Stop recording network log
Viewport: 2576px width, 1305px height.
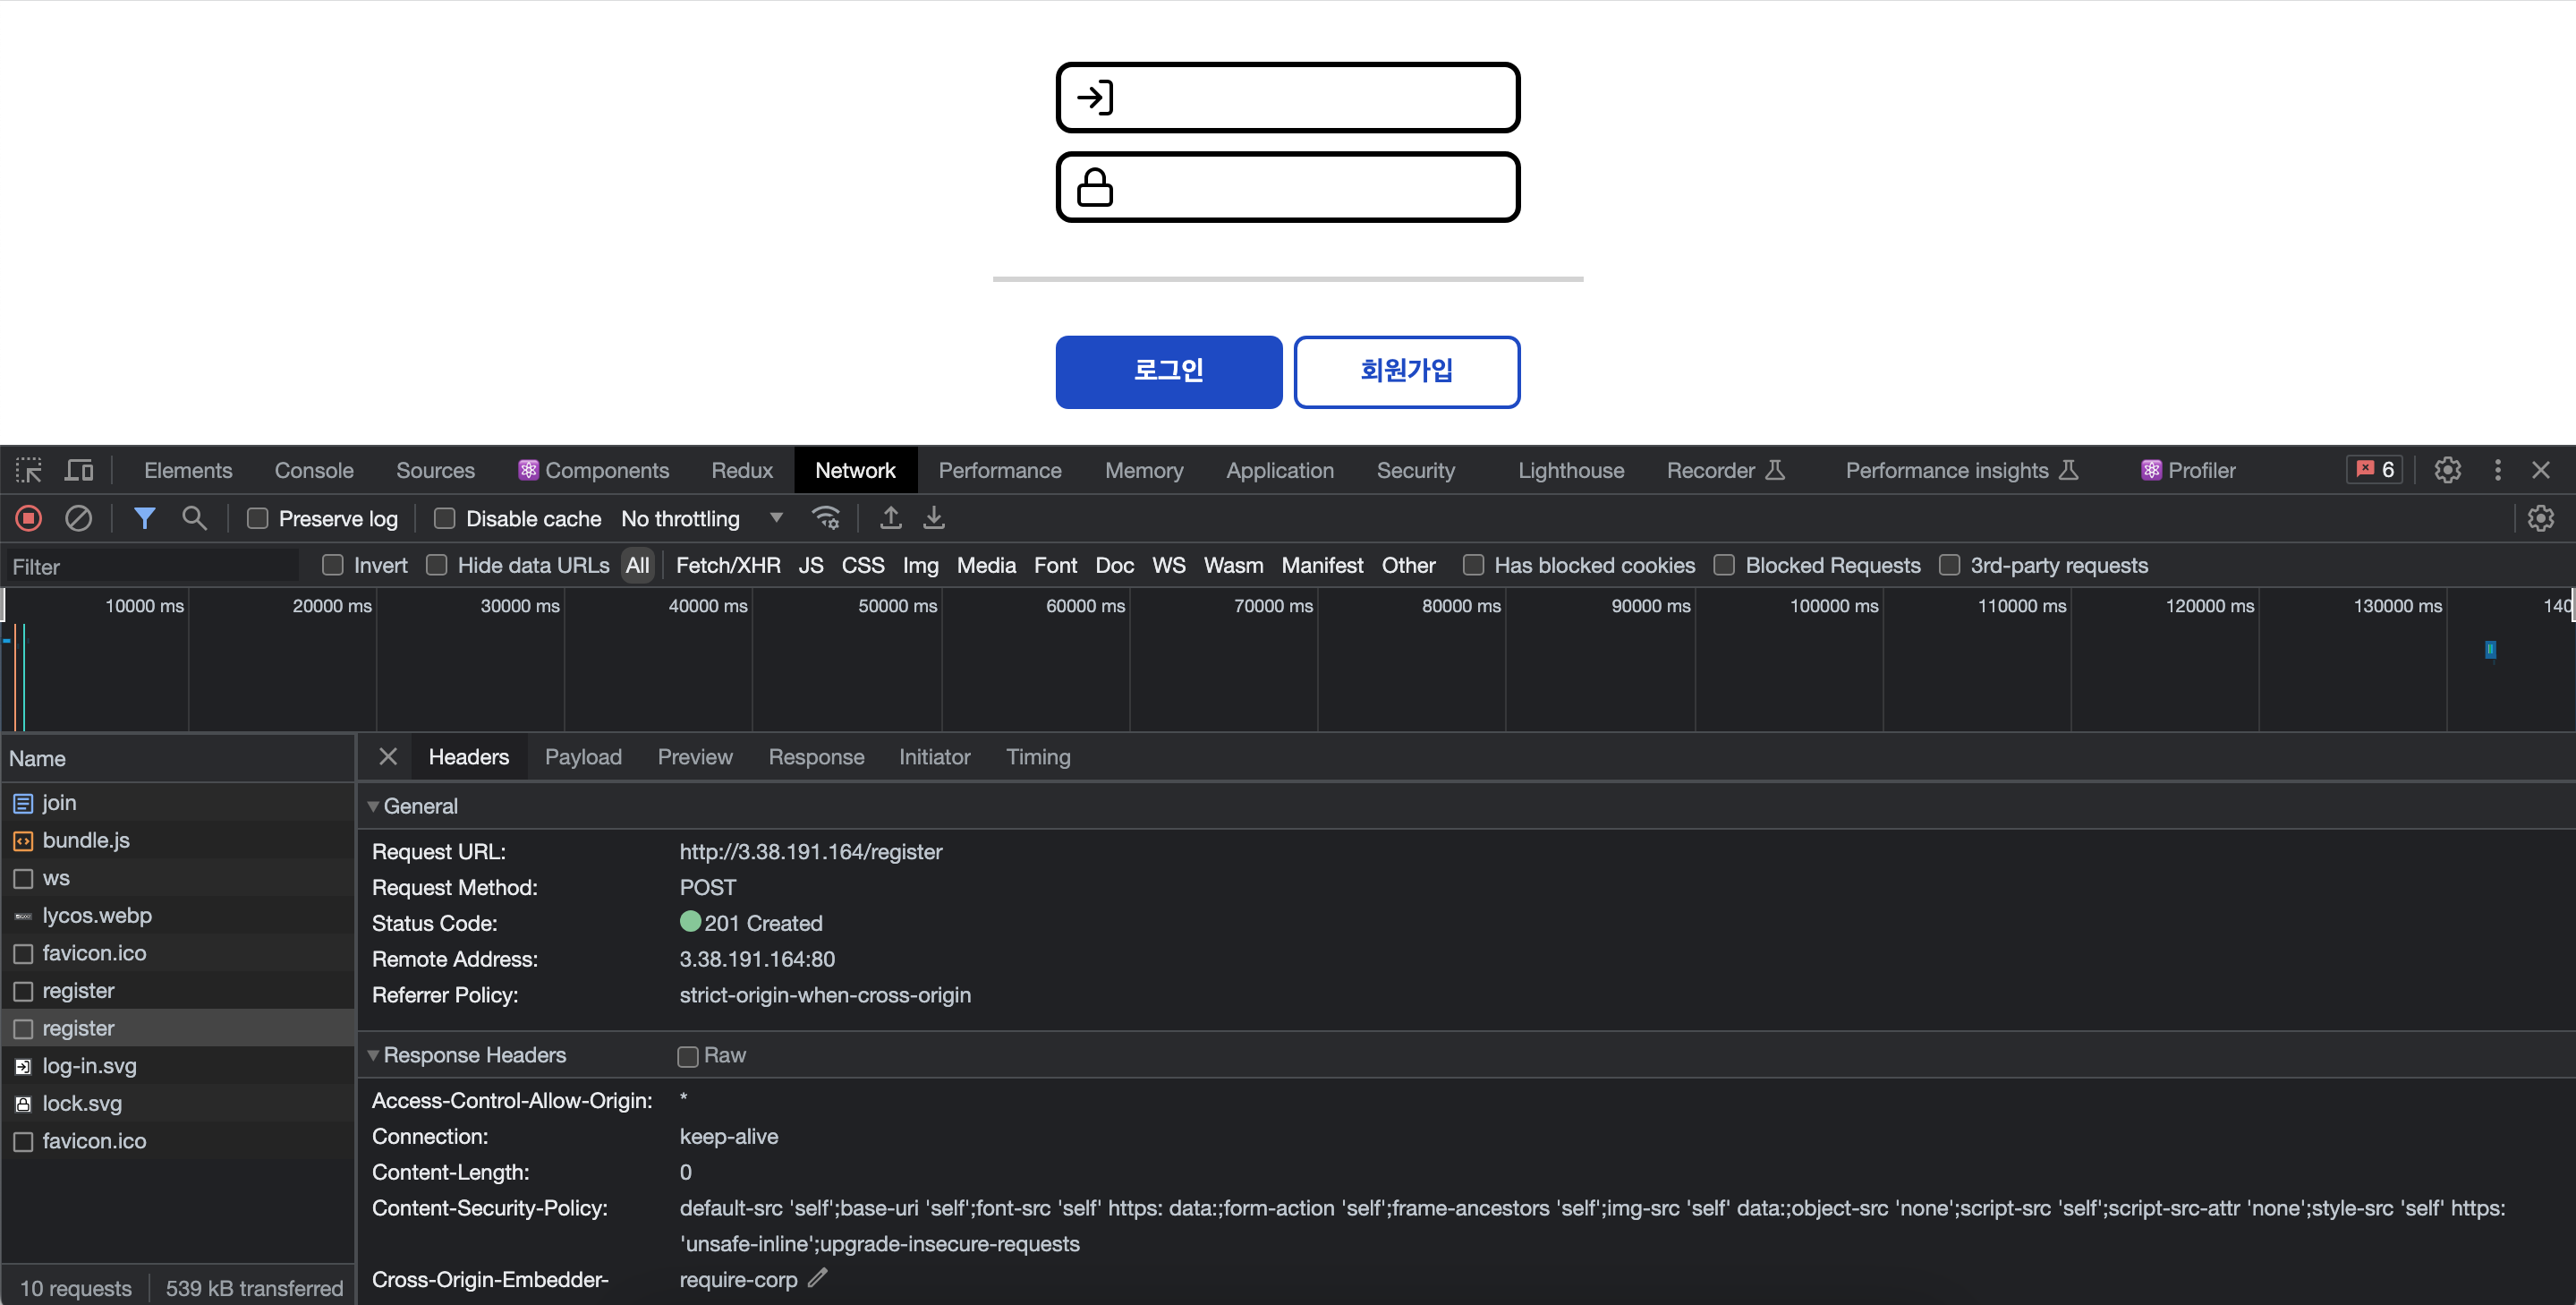click(28, 518)
